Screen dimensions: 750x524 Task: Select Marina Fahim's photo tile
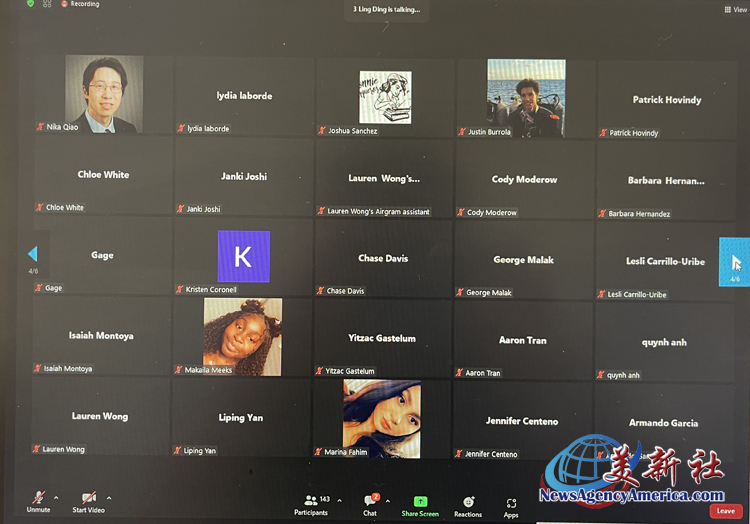[x=382, y=419]
